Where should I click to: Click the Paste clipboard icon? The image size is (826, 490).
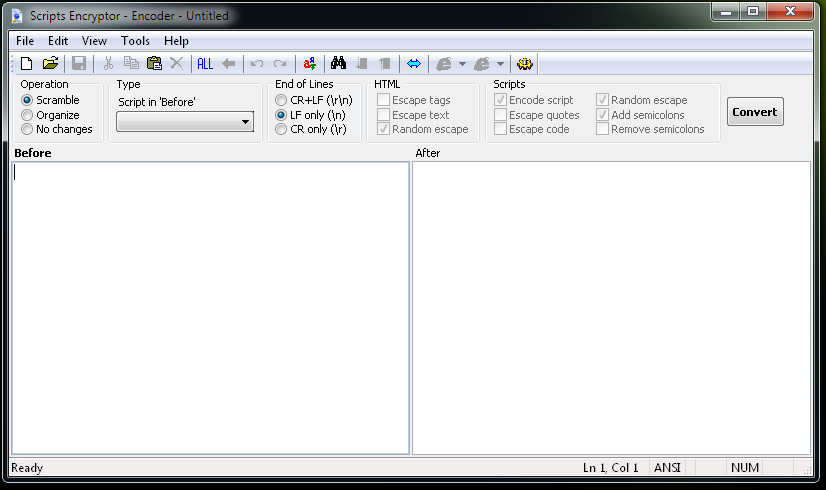tap(154, 64)
